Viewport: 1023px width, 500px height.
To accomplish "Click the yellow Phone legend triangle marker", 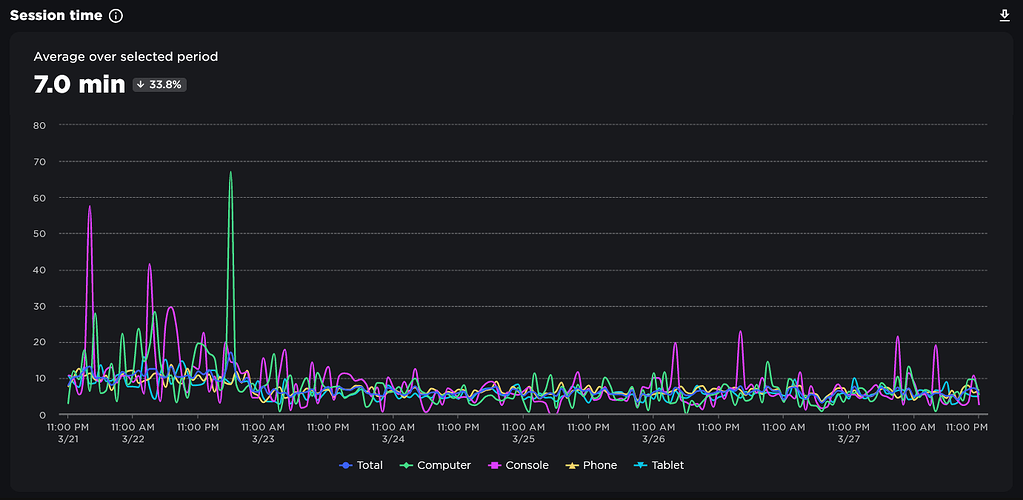I will click(572, 465).
